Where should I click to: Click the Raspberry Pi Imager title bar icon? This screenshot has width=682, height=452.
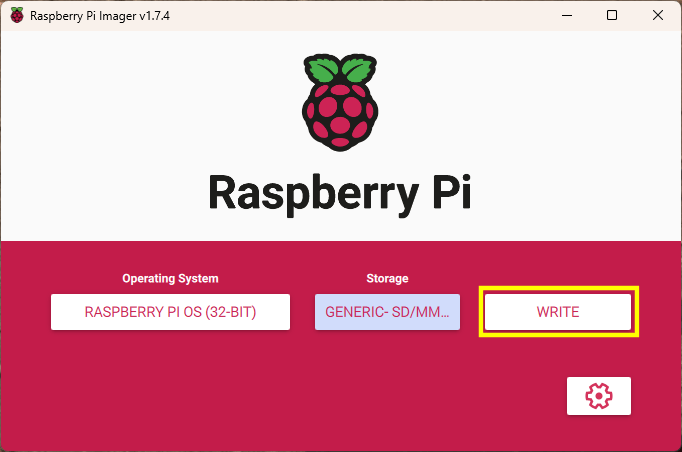[17, 16]
